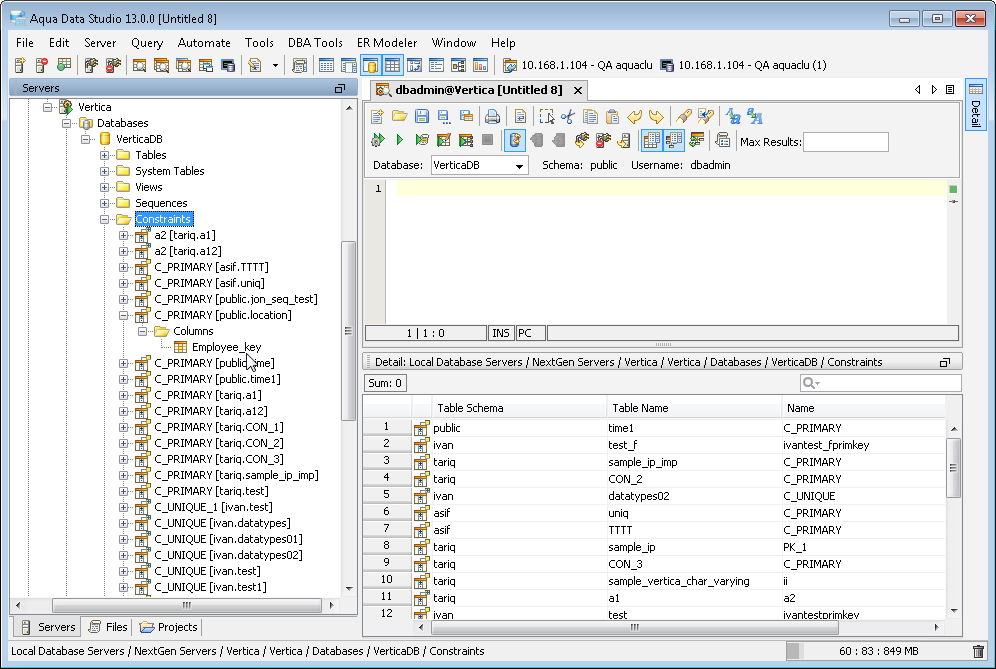Screen dimensions: 996x669
Task: Cut text with the scissors icon
Action: [568, 116]
